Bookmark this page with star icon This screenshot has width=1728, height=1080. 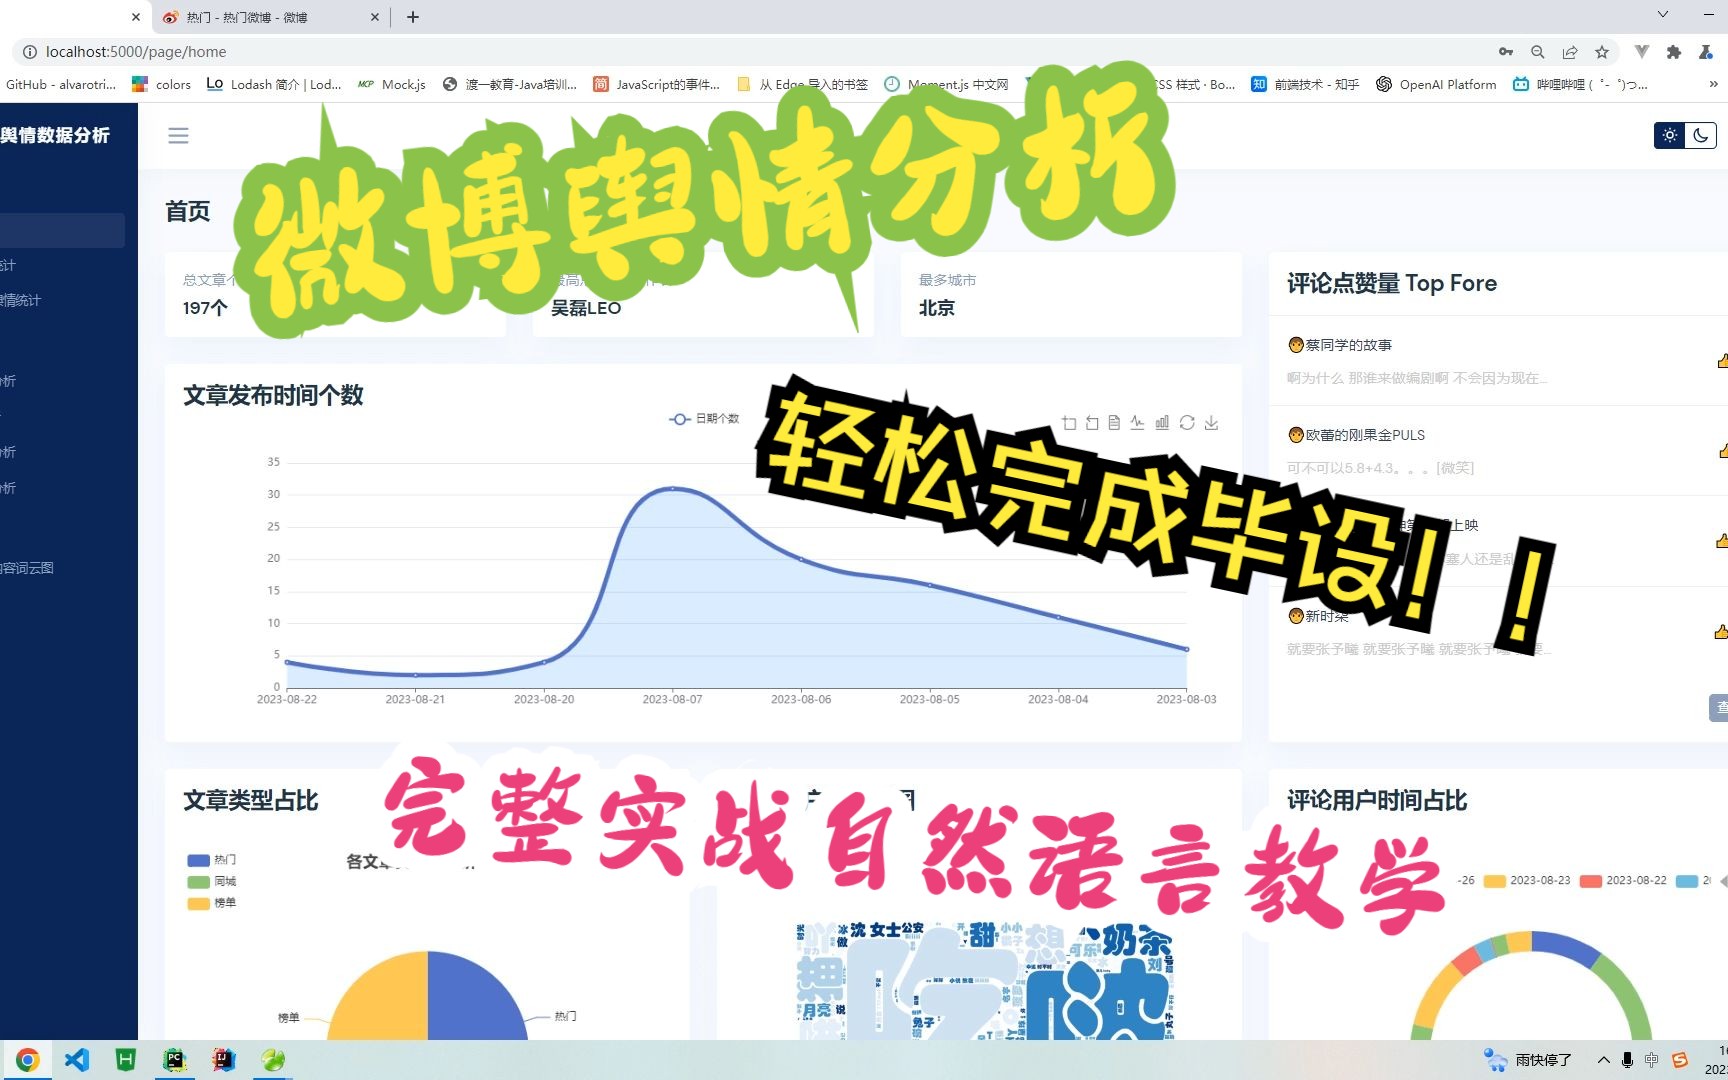tap(1602, 52)
